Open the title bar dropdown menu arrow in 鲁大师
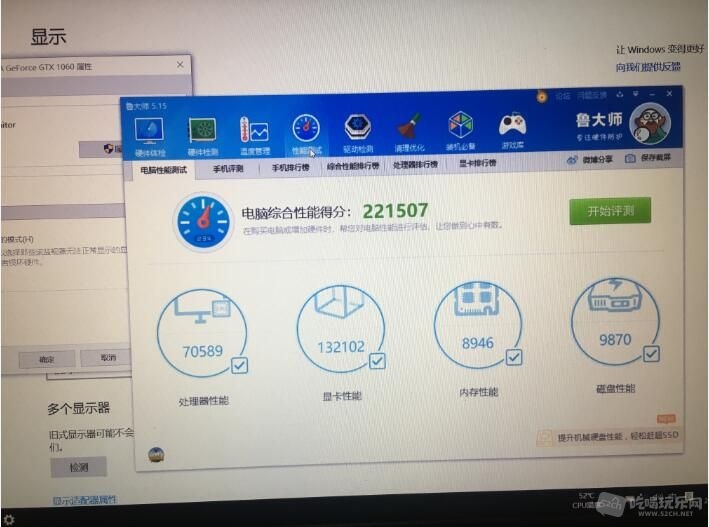This screenshot has width=709, height=527. tap(635, 94)
